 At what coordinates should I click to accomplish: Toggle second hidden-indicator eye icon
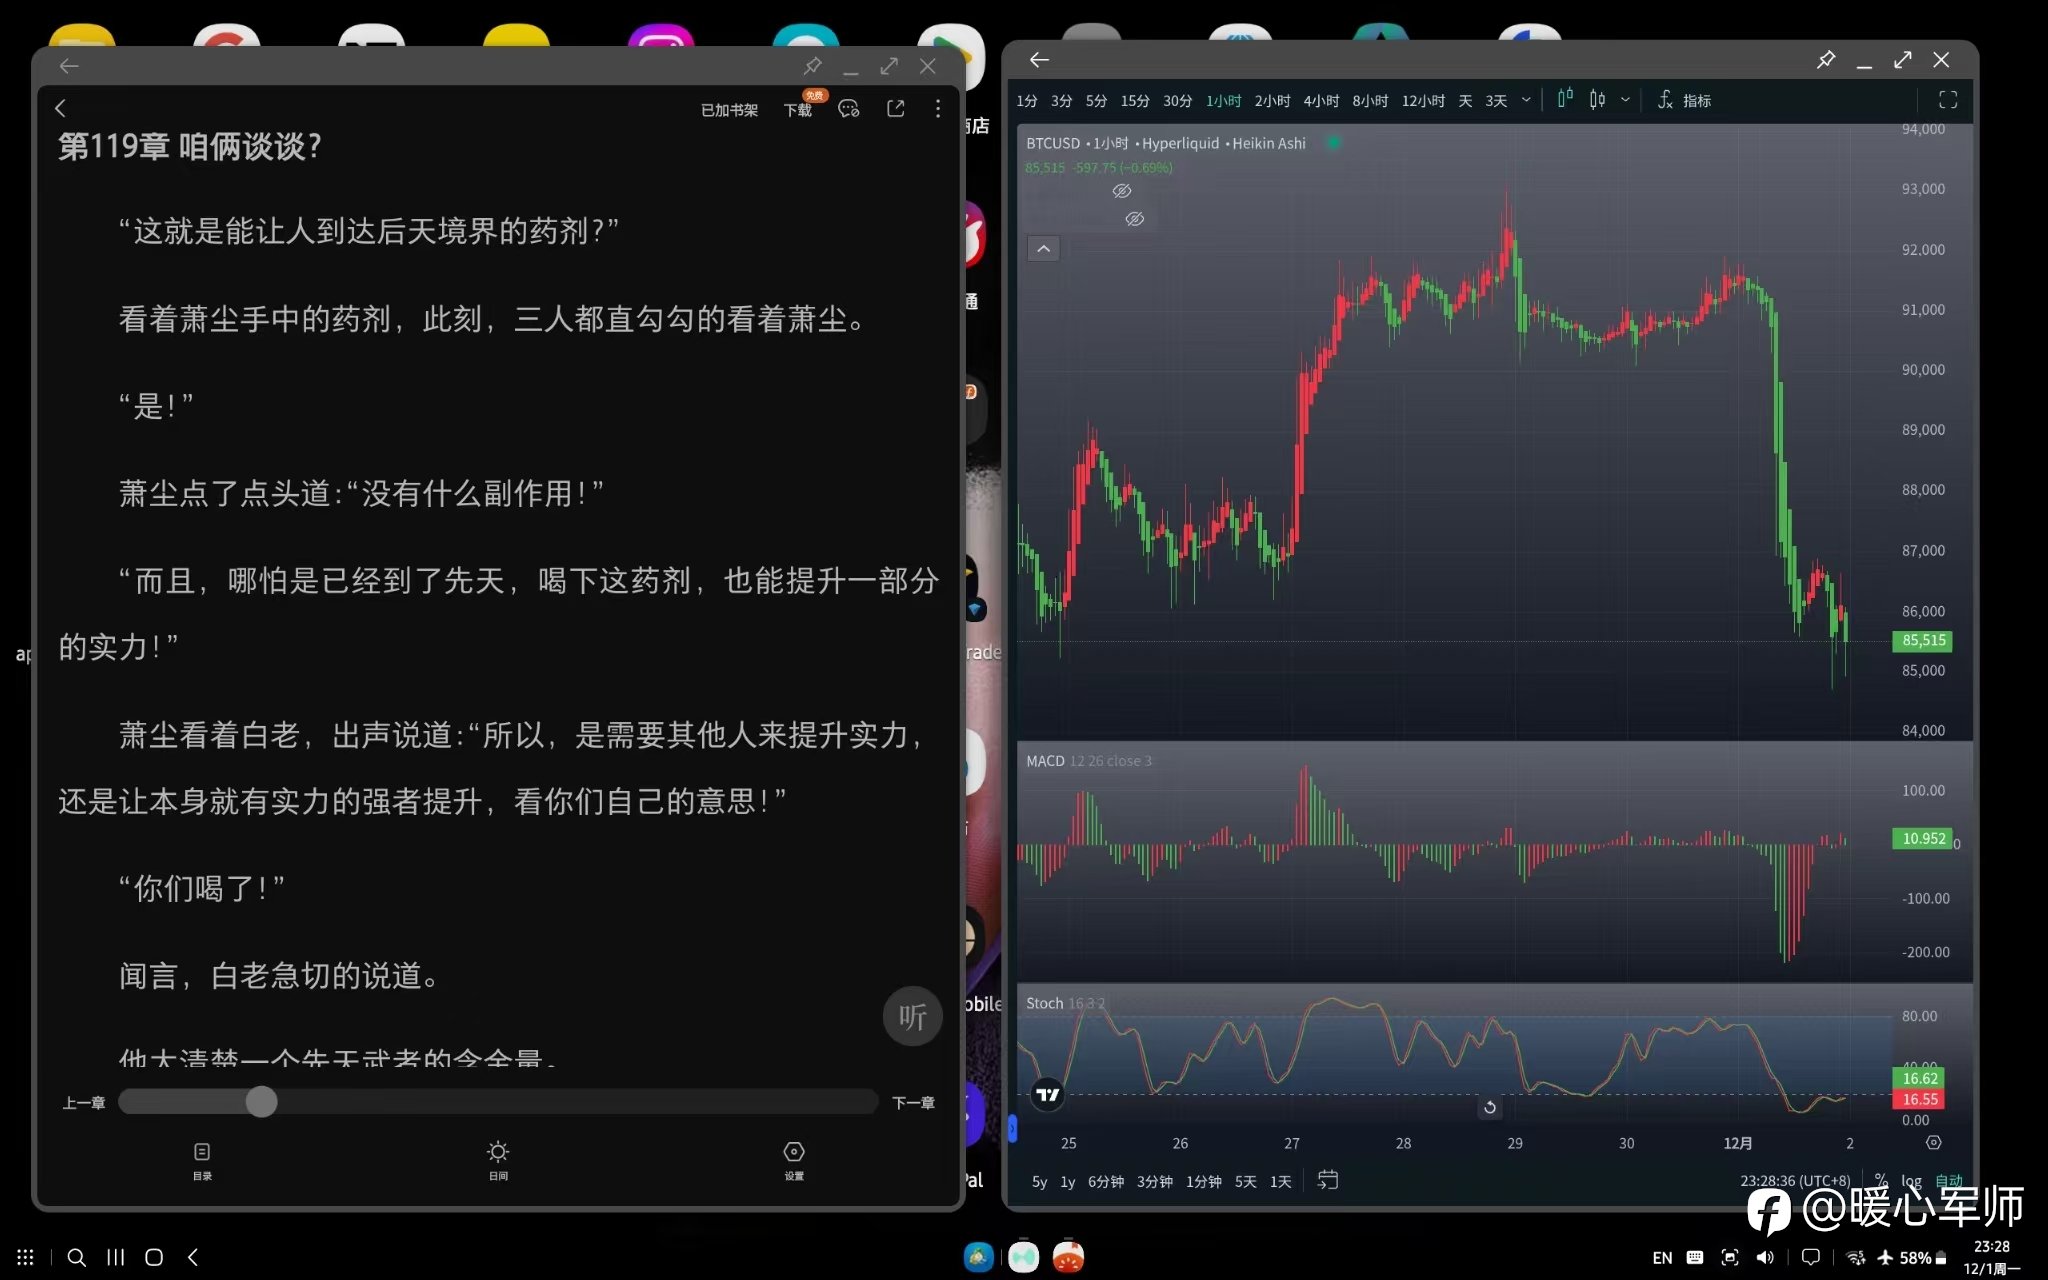click(x=1134, y=219)
